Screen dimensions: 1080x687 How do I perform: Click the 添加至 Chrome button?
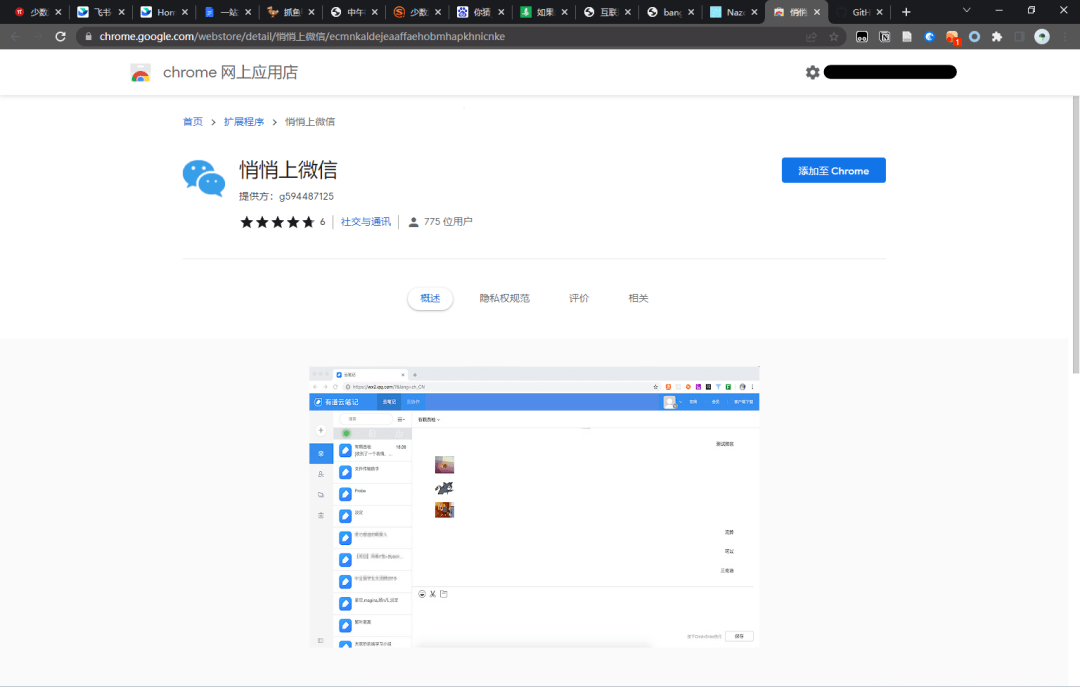click(x=833, y=170)
